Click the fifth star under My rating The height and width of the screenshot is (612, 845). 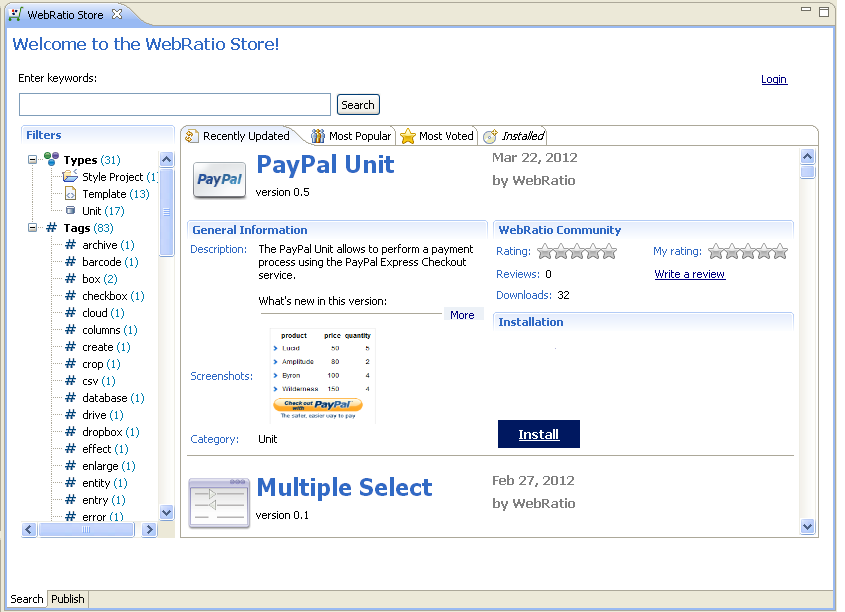click(x=780, y=252)
